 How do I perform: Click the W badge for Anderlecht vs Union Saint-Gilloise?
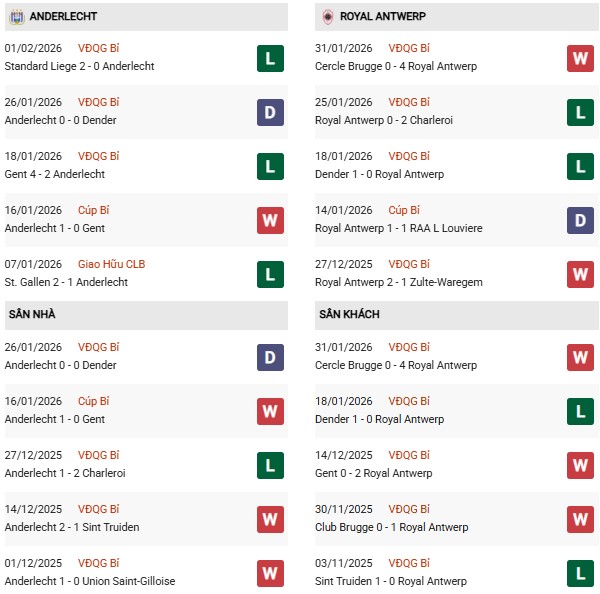270,573
